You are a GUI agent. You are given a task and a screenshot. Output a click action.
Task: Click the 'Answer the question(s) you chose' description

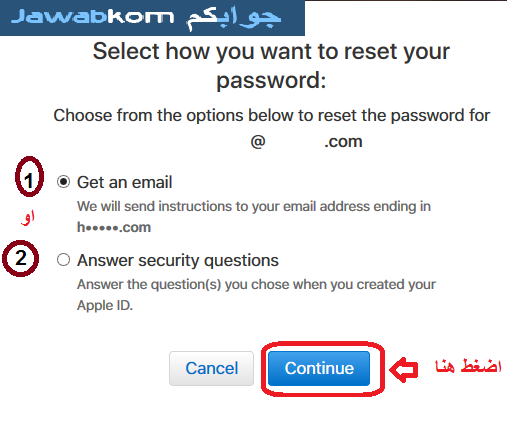[x=256, y=284]
